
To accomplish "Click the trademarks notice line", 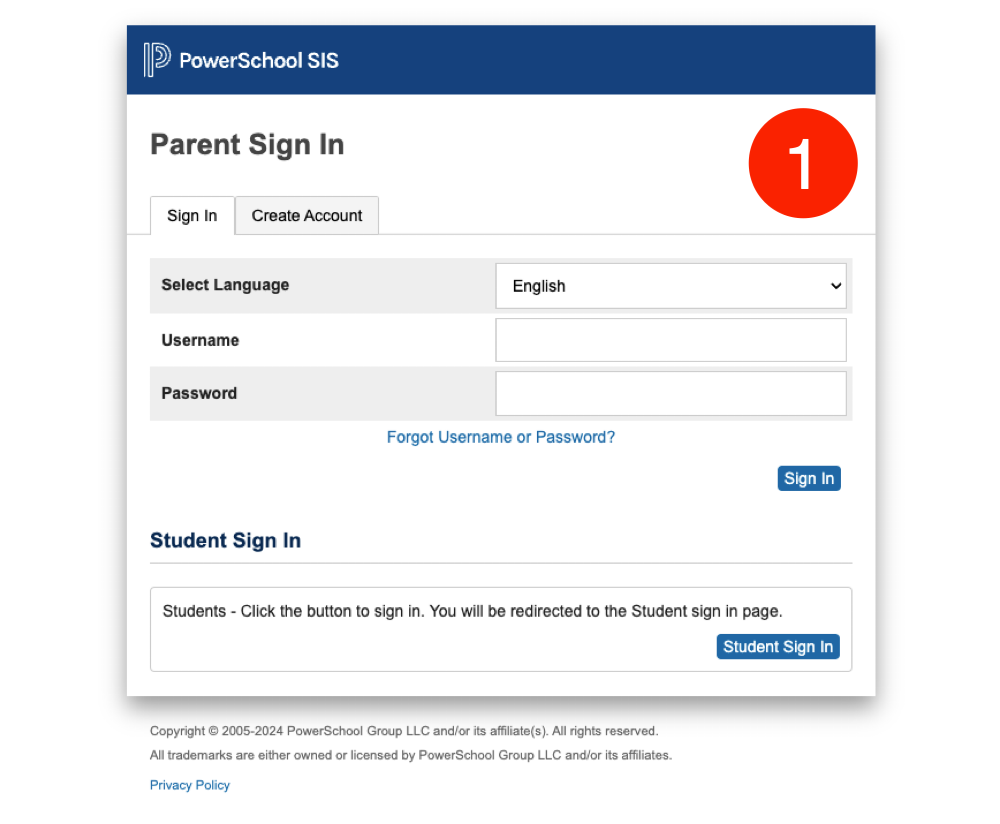I will click(411, 755).
